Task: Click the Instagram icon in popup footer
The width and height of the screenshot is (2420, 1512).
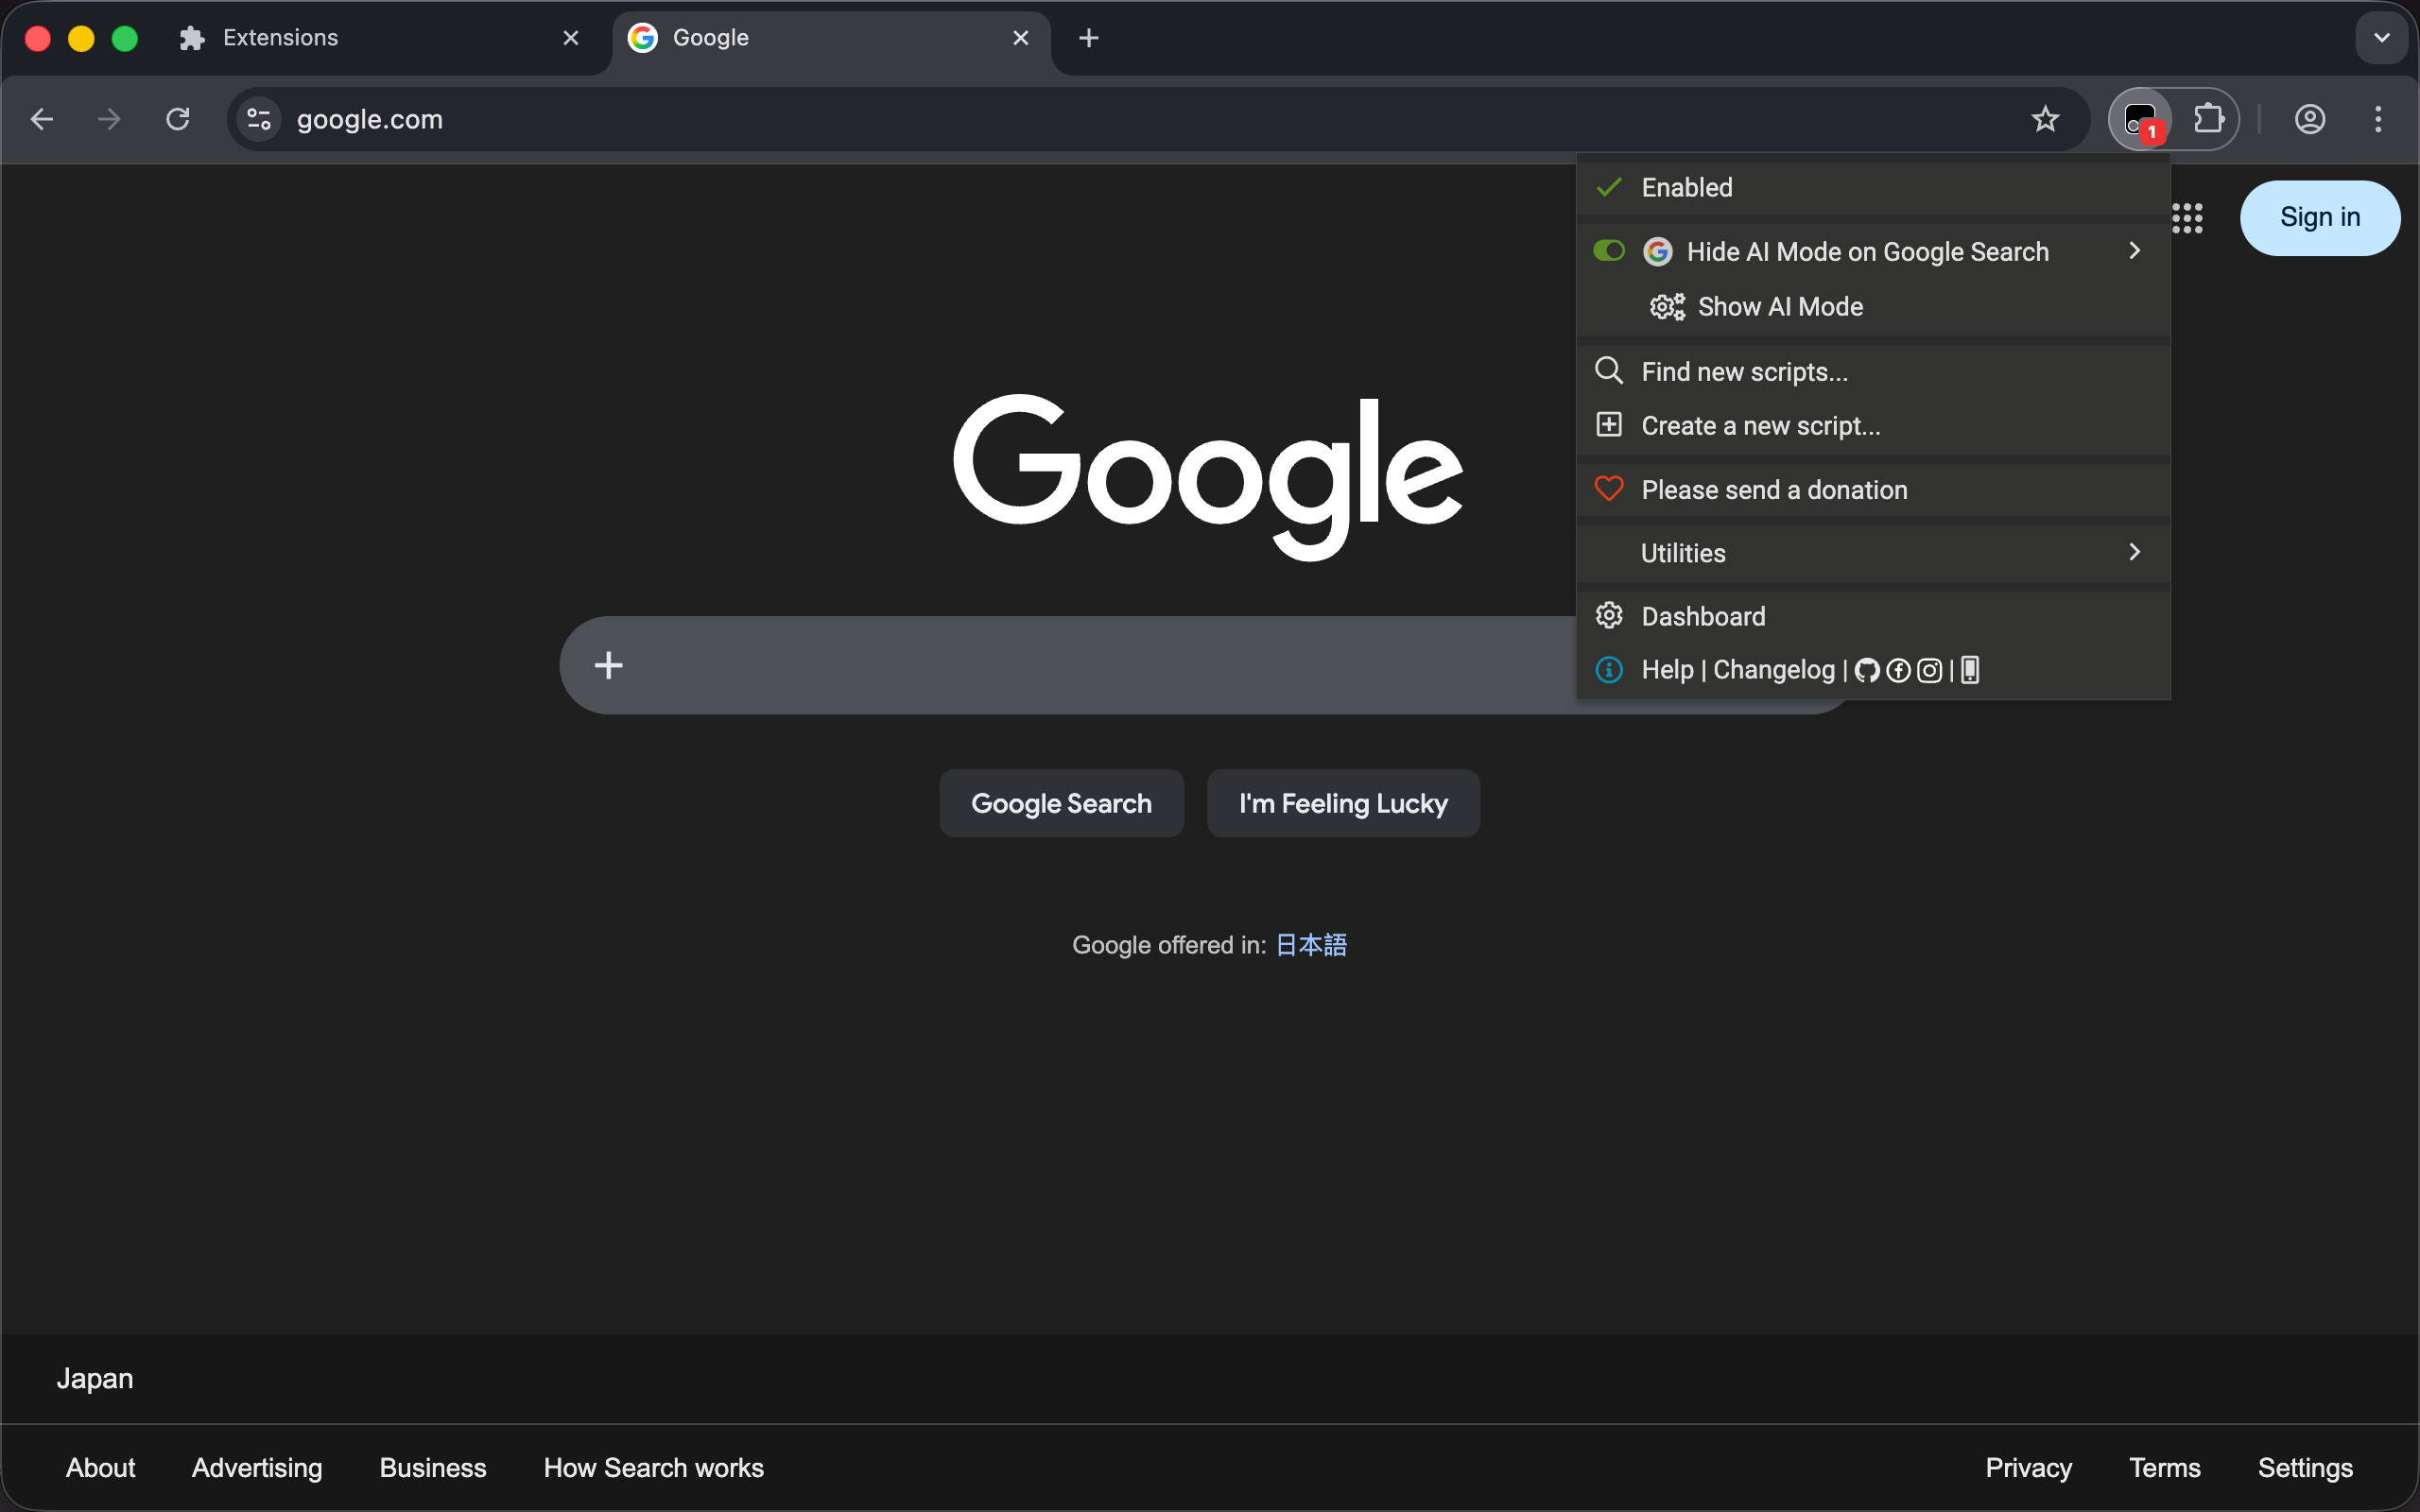Action: [1929, 671]
